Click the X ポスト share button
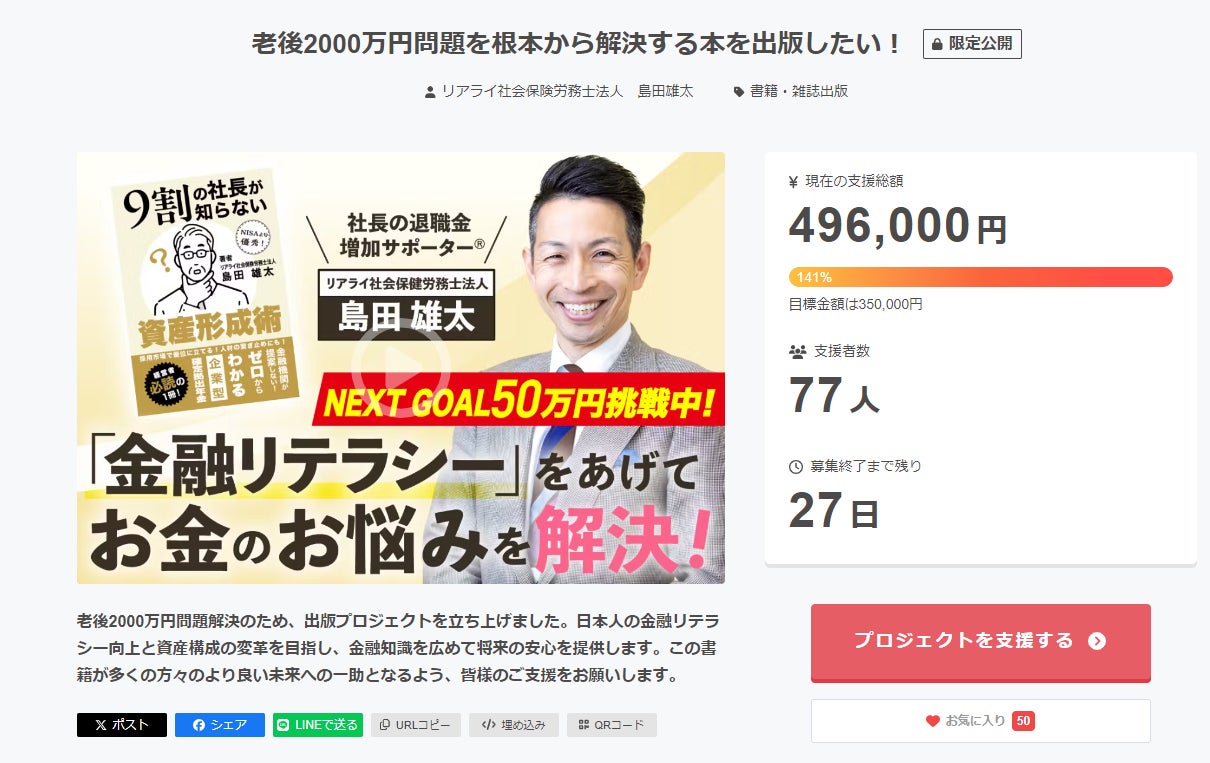The image size is (1210, 763). click(x=122, y=725)
